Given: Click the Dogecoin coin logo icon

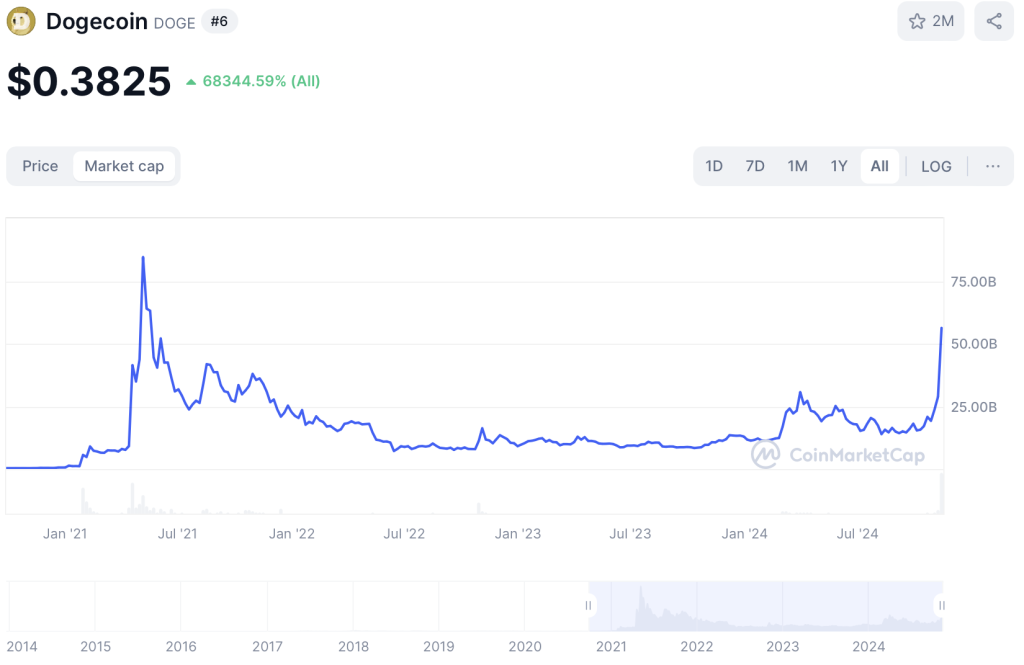Looking at the screenshot, I should 21,22.
